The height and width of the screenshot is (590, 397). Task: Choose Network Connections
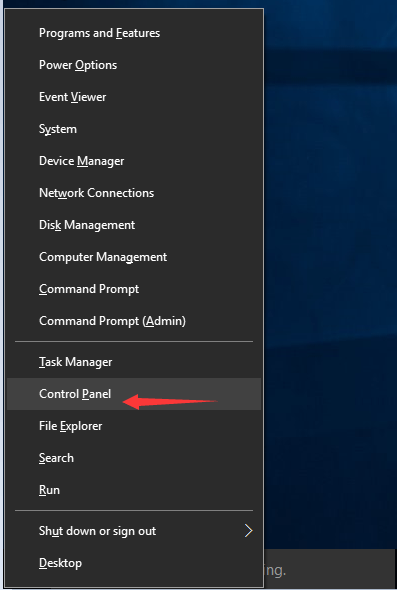(x=134, y=193)
